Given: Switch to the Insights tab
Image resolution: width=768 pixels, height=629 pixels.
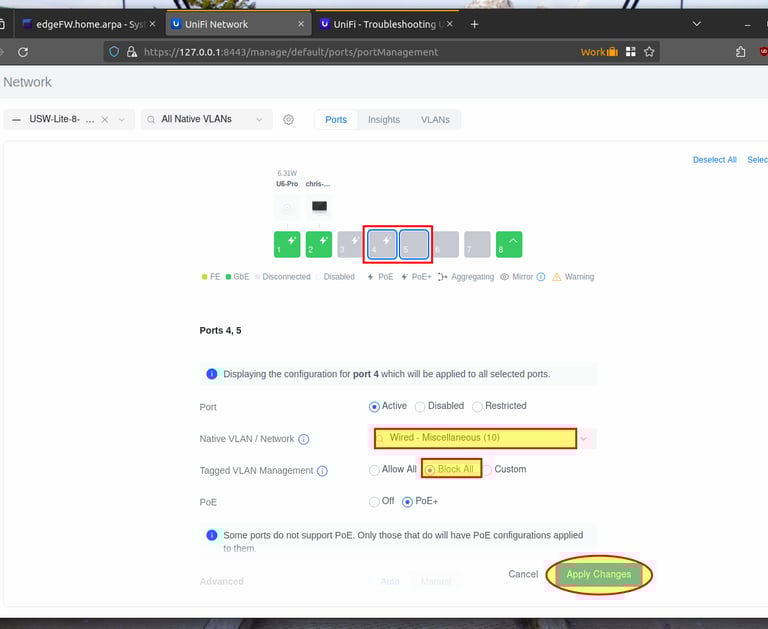Looking at the screenshot, I should 384,120.
